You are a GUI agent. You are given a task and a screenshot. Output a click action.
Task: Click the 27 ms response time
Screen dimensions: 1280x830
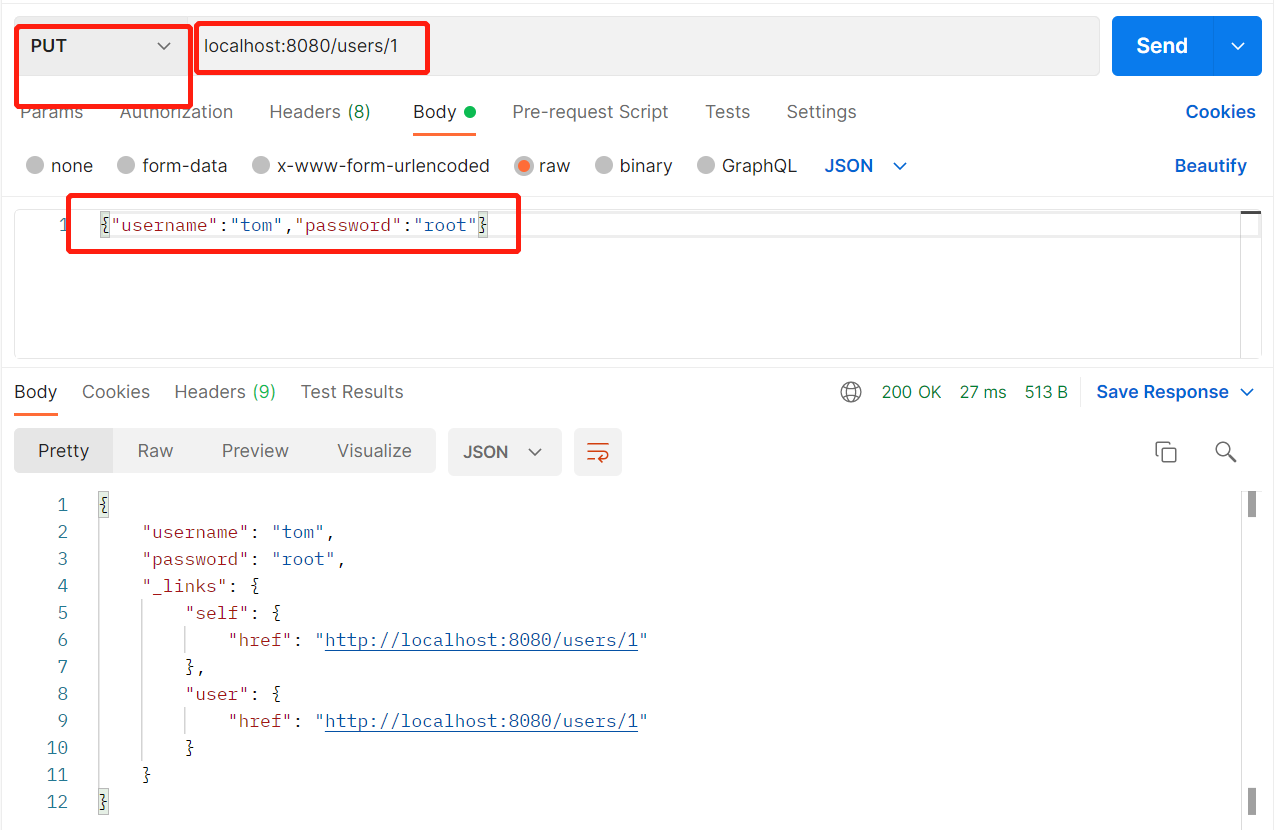tap(983, 392)
